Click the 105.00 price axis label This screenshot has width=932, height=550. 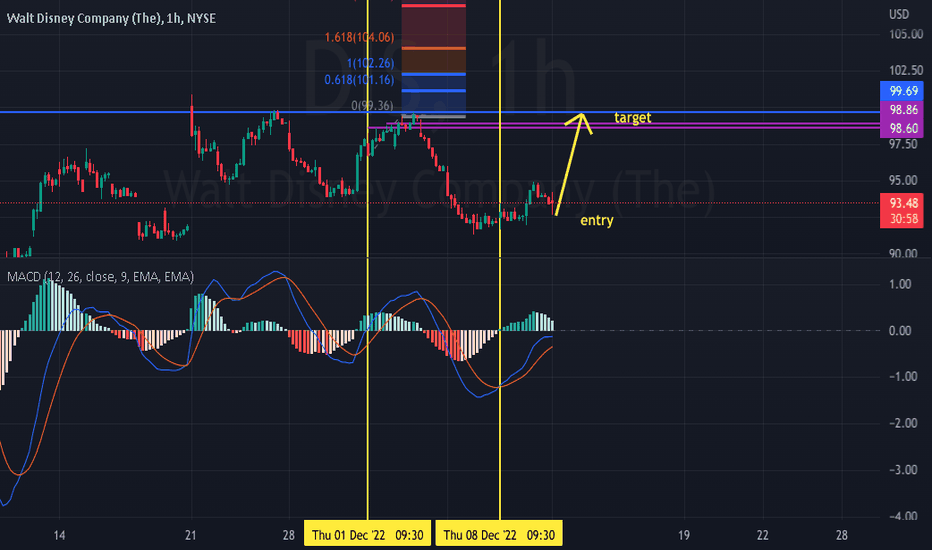pyautogui.click(x=906, y=34)
